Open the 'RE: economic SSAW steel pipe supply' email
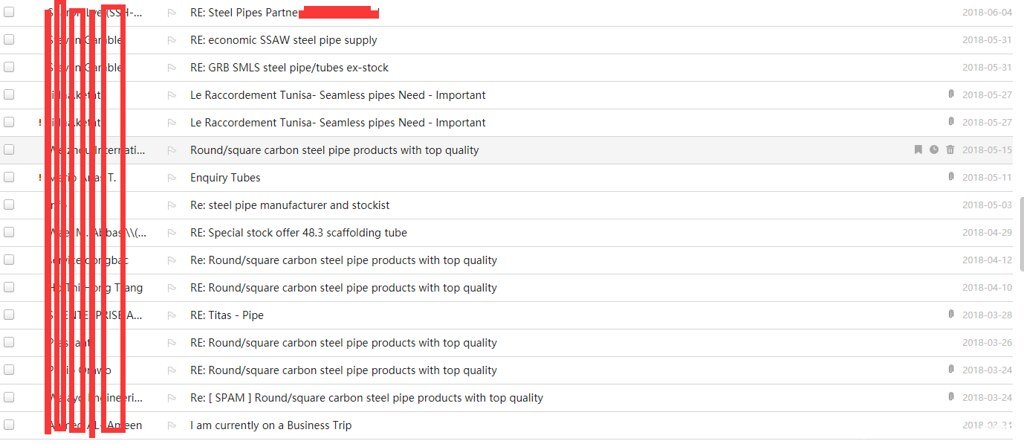This screenshot has height=444, width=1024. click(x=283, y=40)
